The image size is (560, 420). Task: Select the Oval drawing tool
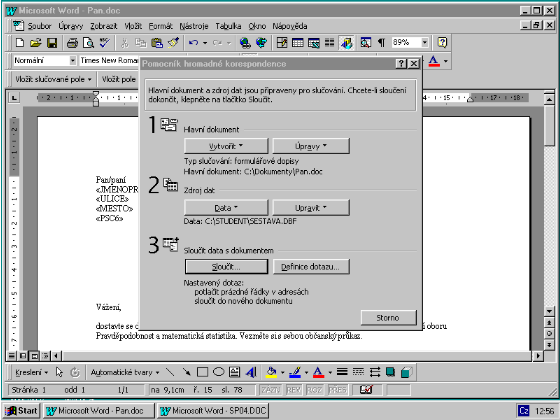pyautogui.click(x=218, y=372)
